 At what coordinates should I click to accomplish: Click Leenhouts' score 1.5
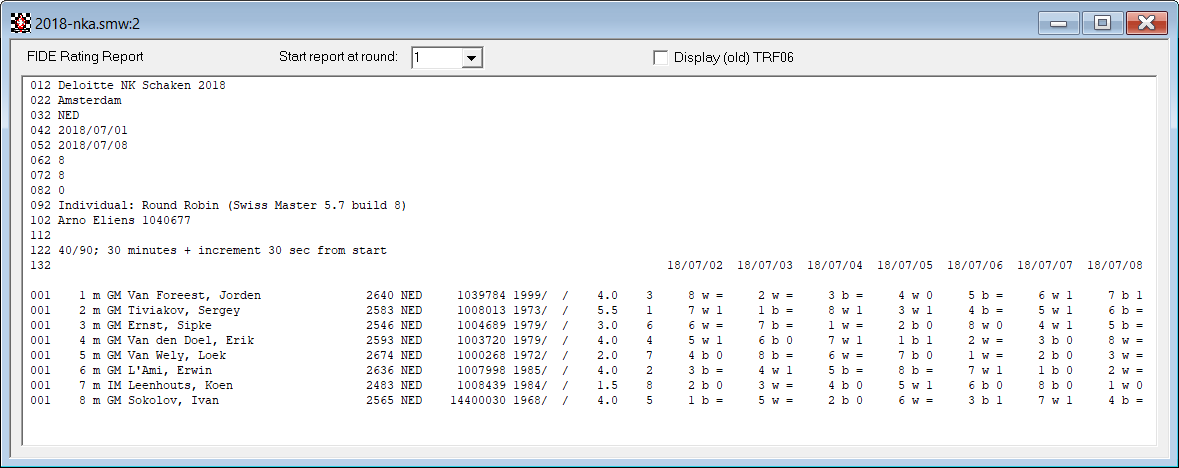point(608,385)
